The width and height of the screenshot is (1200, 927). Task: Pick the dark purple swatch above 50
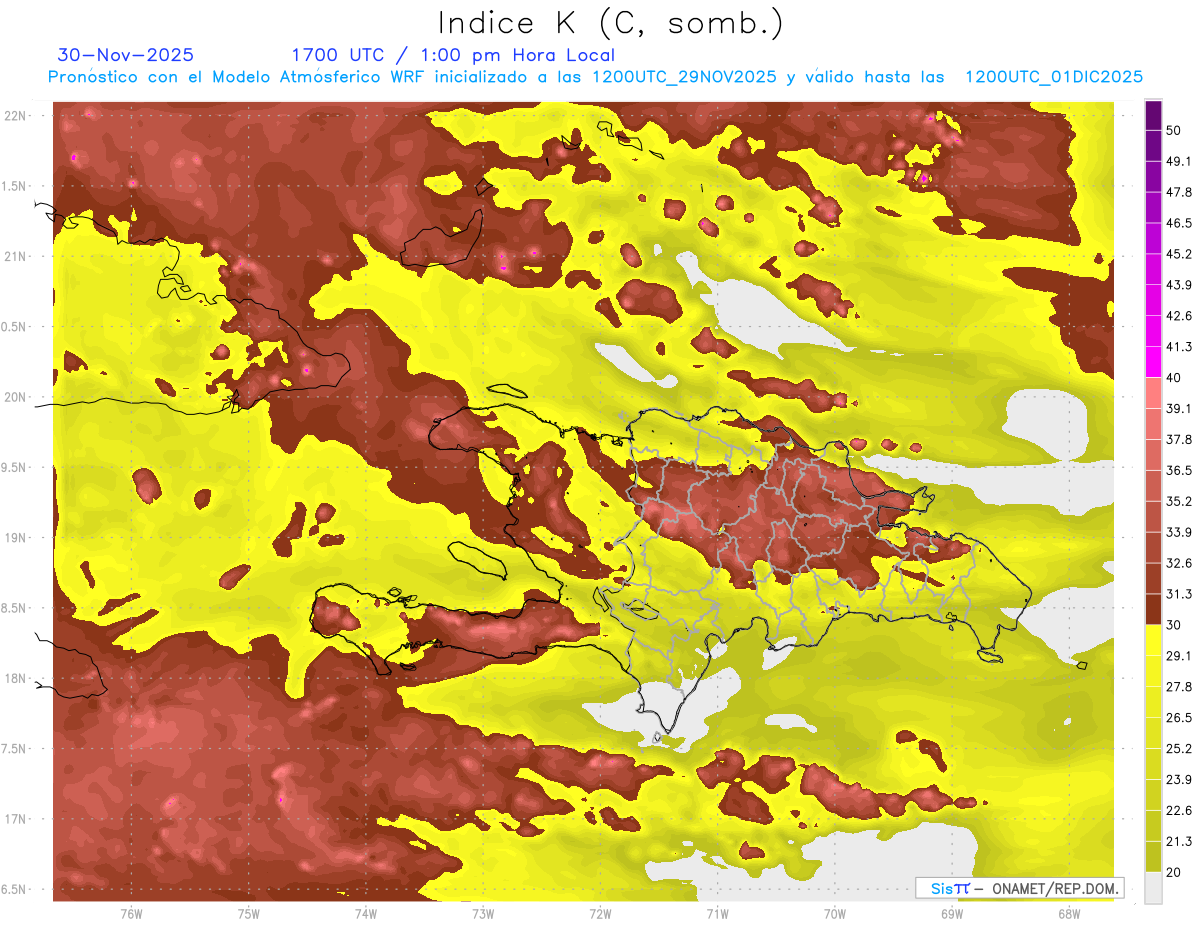pyautogui.click(x=1153, y=115)
